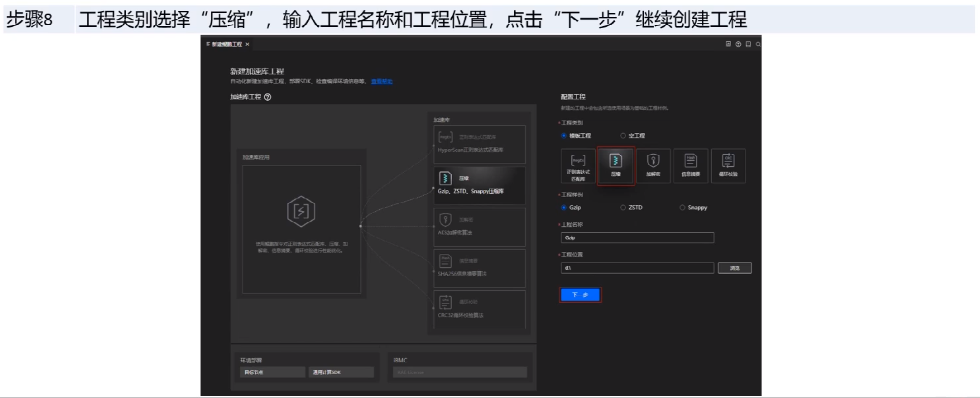Click the bookmark-shaped top-right toolbar icon

point(748,44)
